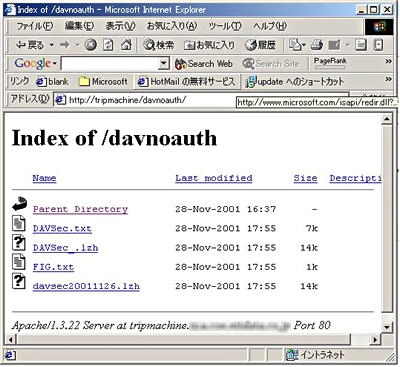Click the Search Web button
The image size is (400, 367).
click(204, 64)
